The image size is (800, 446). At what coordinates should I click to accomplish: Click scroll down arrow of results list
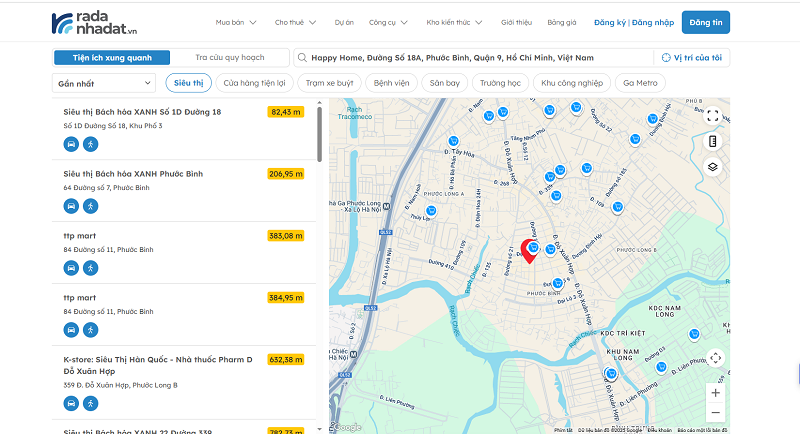(319, 429)
